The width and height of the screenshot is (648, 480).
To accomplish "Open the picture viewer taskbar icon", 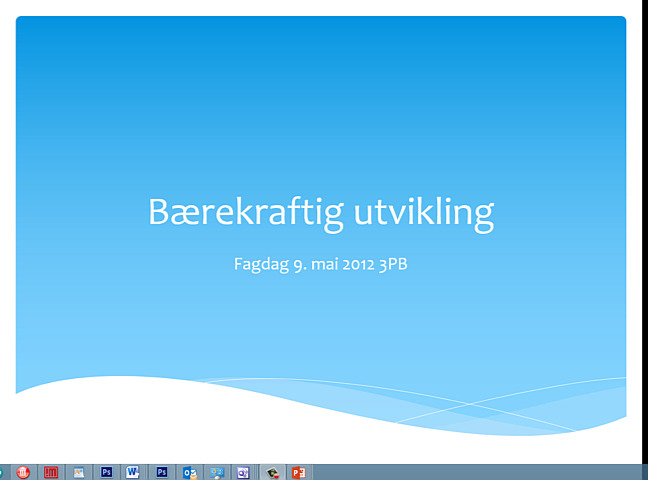I will [78, 472].
